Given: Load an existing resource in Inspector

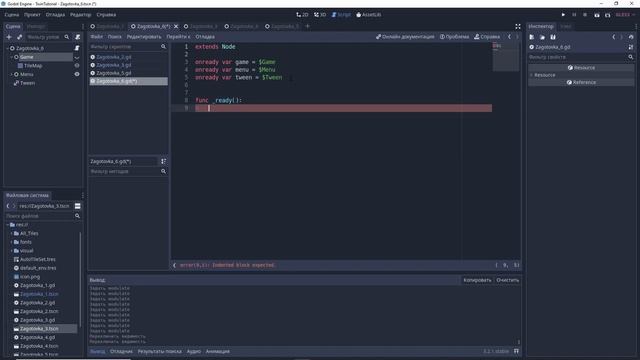Looking at the screenshot, I should (x=542, y=37).
